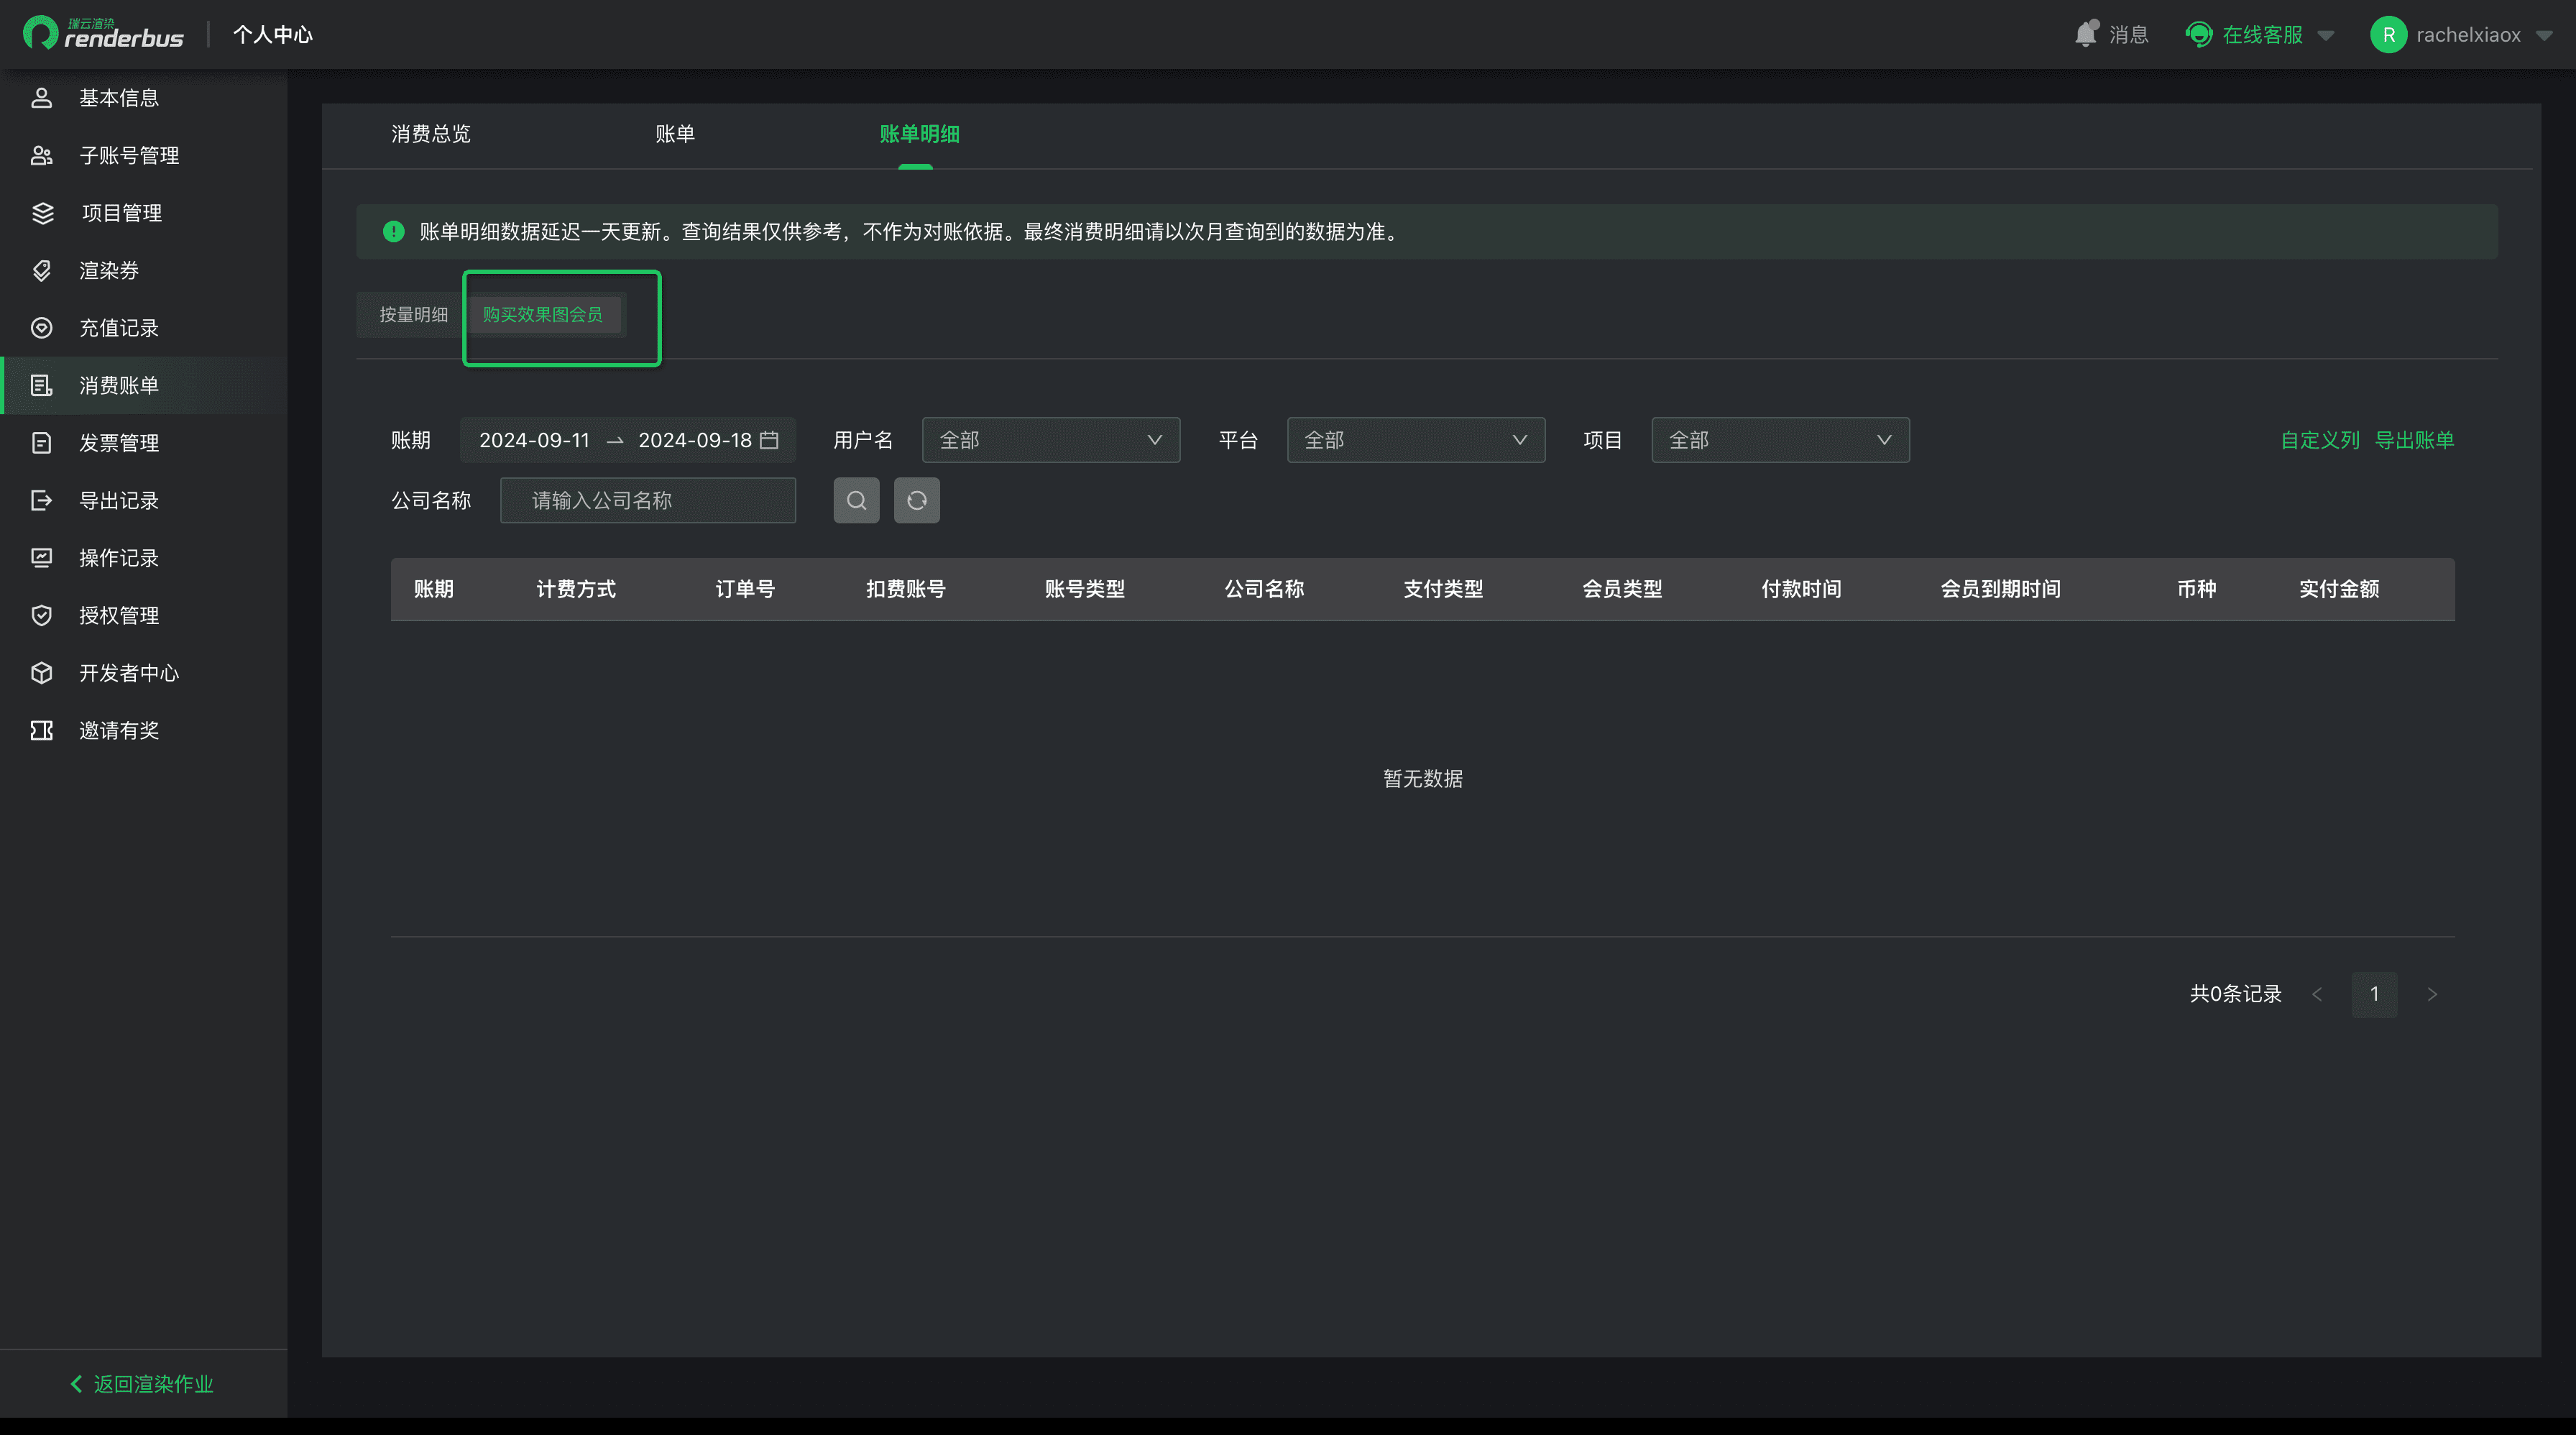
Task: Switch to the 消费总览 tab
Action: point(431,134)
